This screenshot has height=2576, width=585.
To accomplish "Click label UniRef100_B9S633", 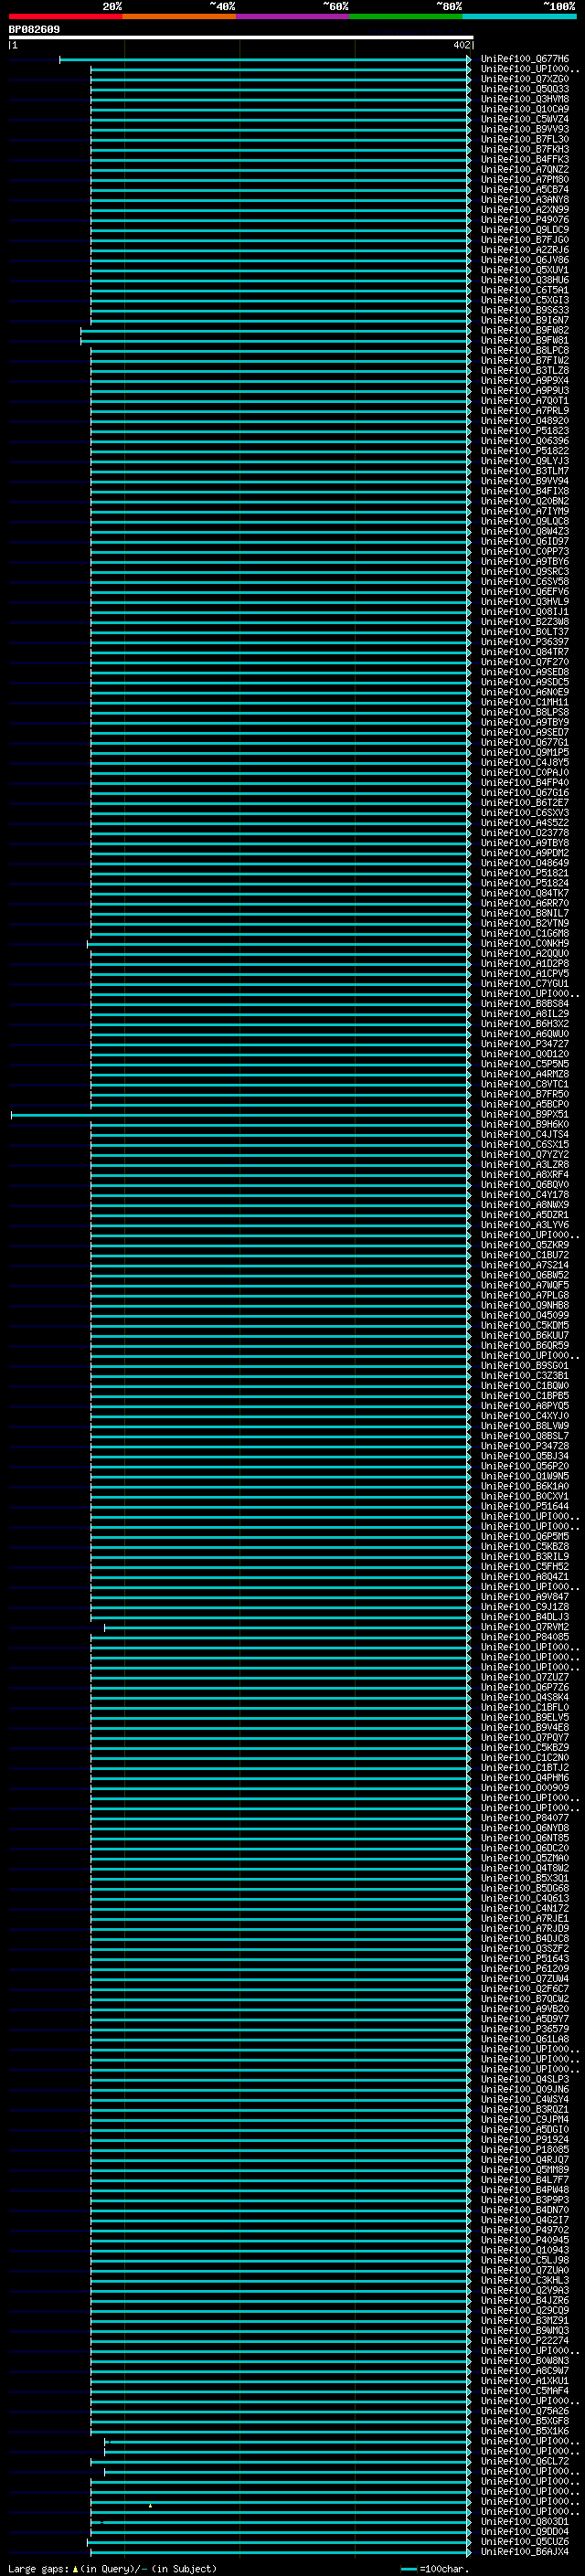I will [525, 310].
